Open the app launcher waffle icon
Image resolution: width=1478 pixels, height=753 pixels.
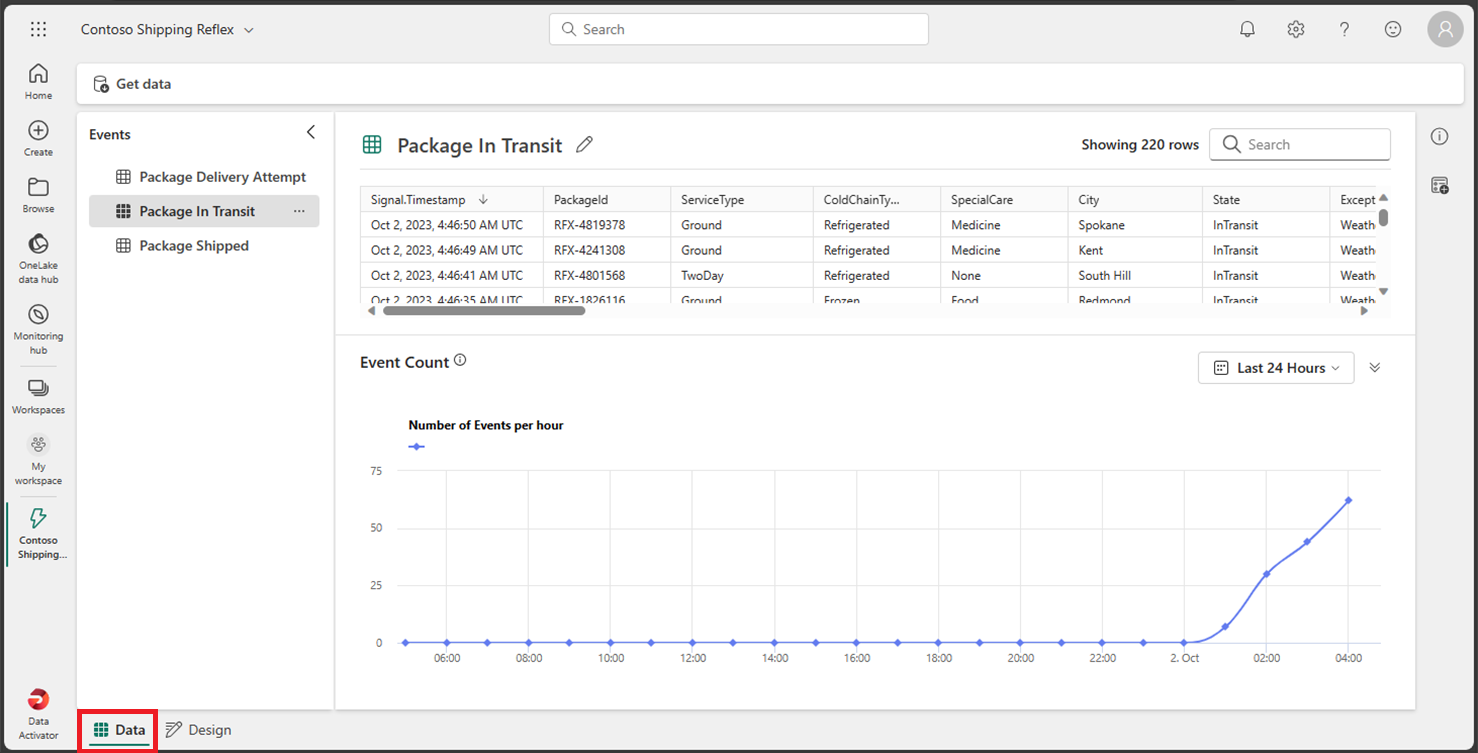[38, 29]
